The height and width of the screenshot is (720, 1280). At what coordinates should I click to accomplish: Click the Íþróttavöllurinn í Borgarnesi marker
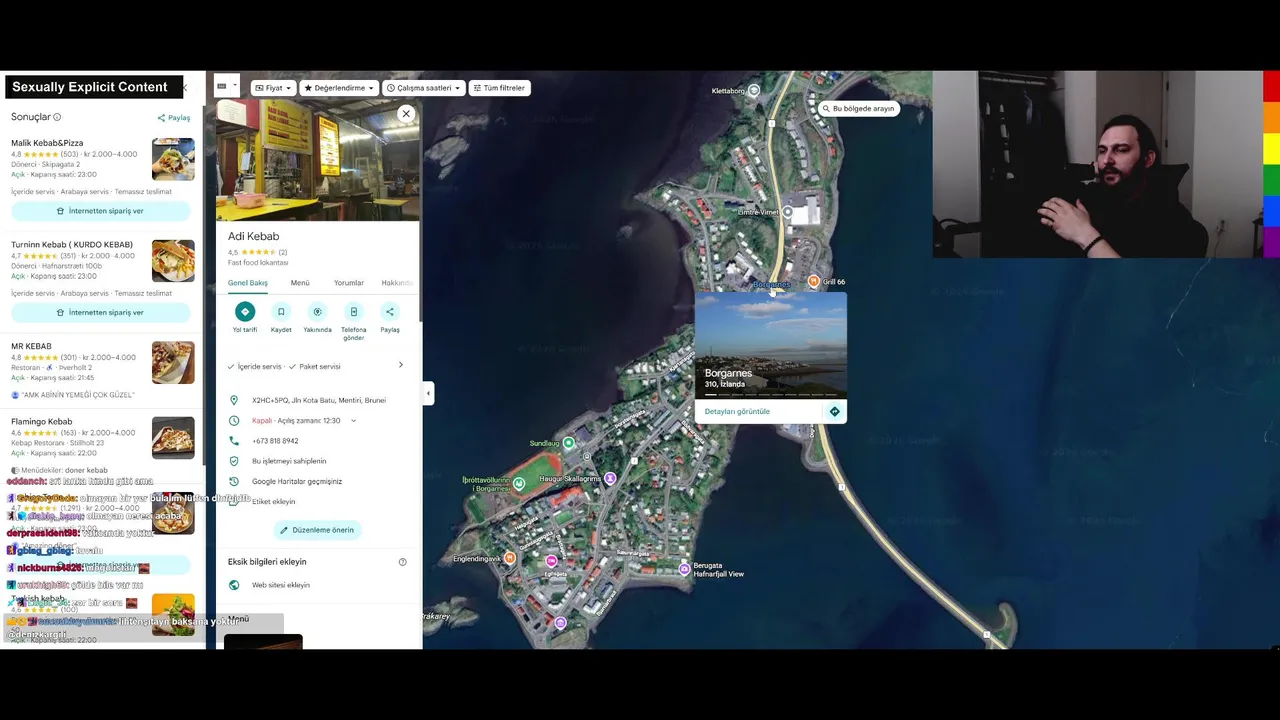click(x=517, y=483)
